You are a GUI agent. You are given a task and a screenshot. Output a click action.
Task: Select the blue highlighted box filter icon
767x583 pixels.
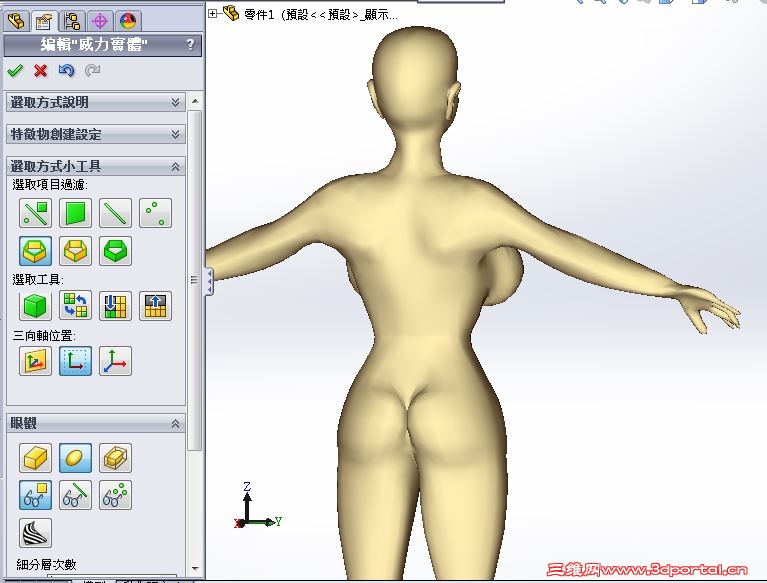pyautogui.click(x=35, y=251)
